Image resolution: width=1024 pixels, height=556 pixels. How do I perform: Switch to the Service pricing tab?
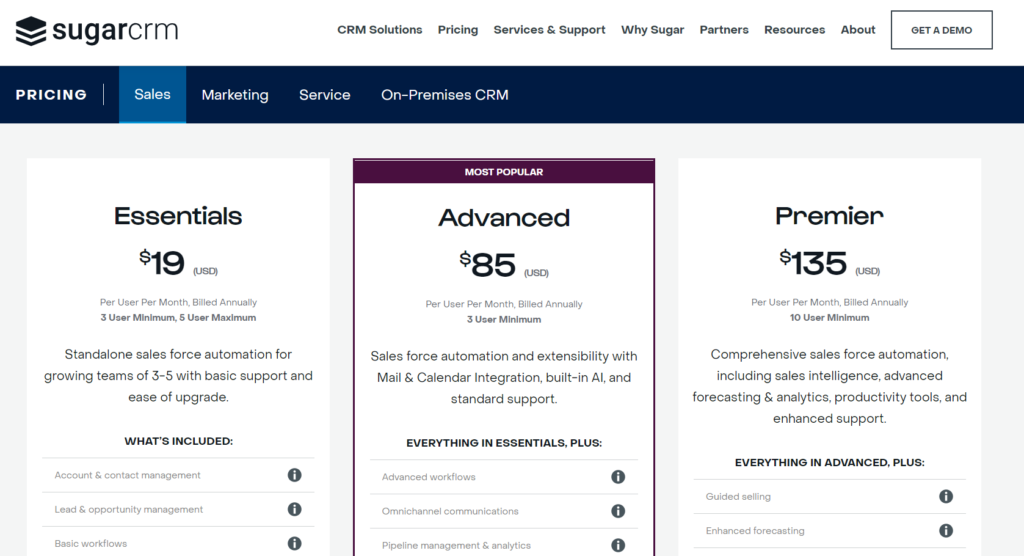click(325, 95)
